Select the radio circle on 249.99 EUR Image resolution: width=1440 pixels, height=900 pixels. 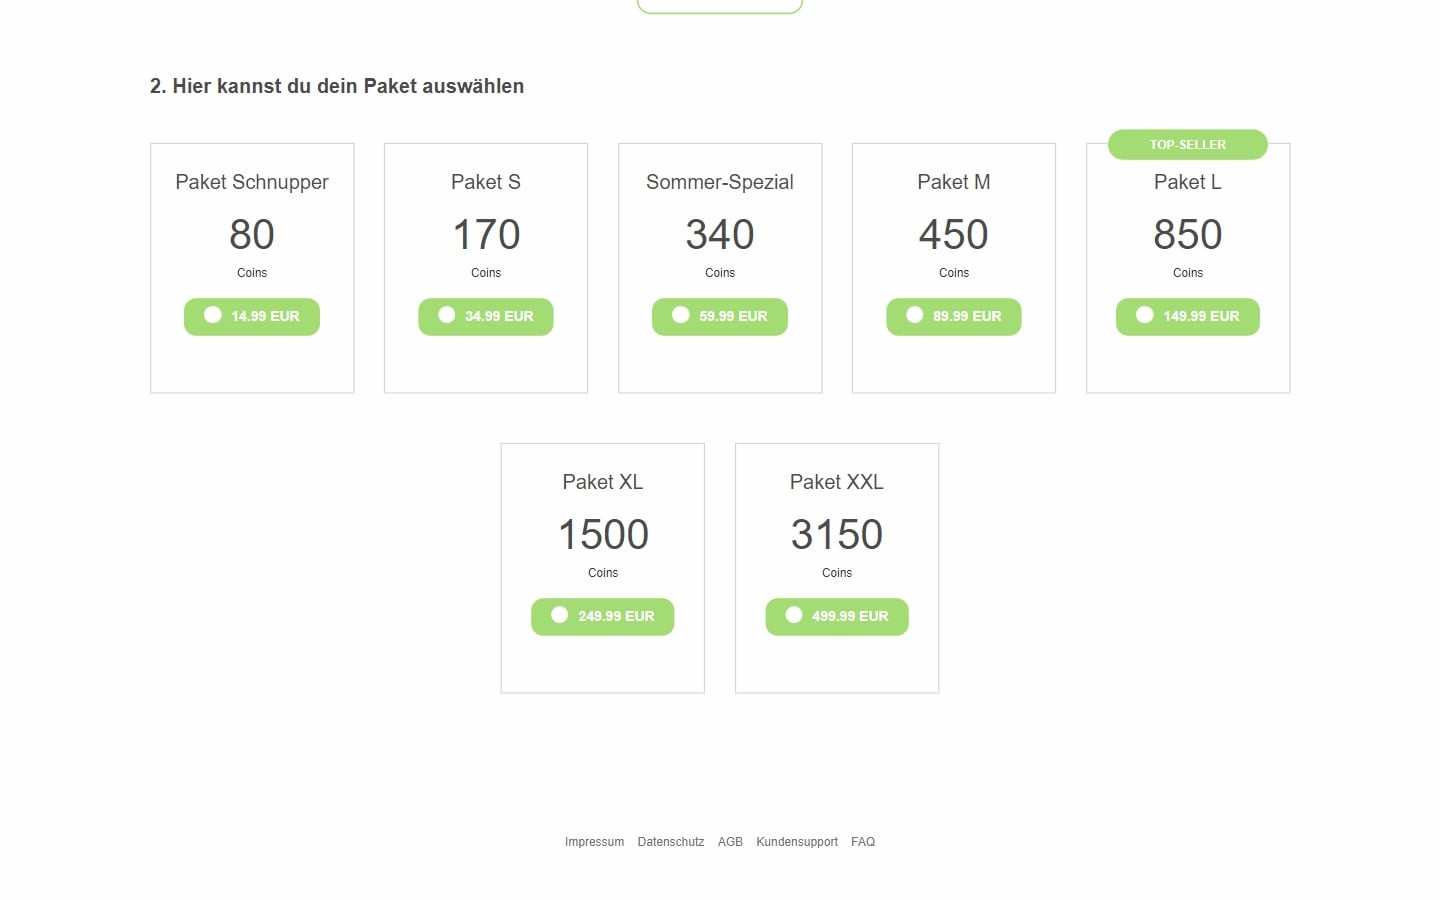(560, 615)
